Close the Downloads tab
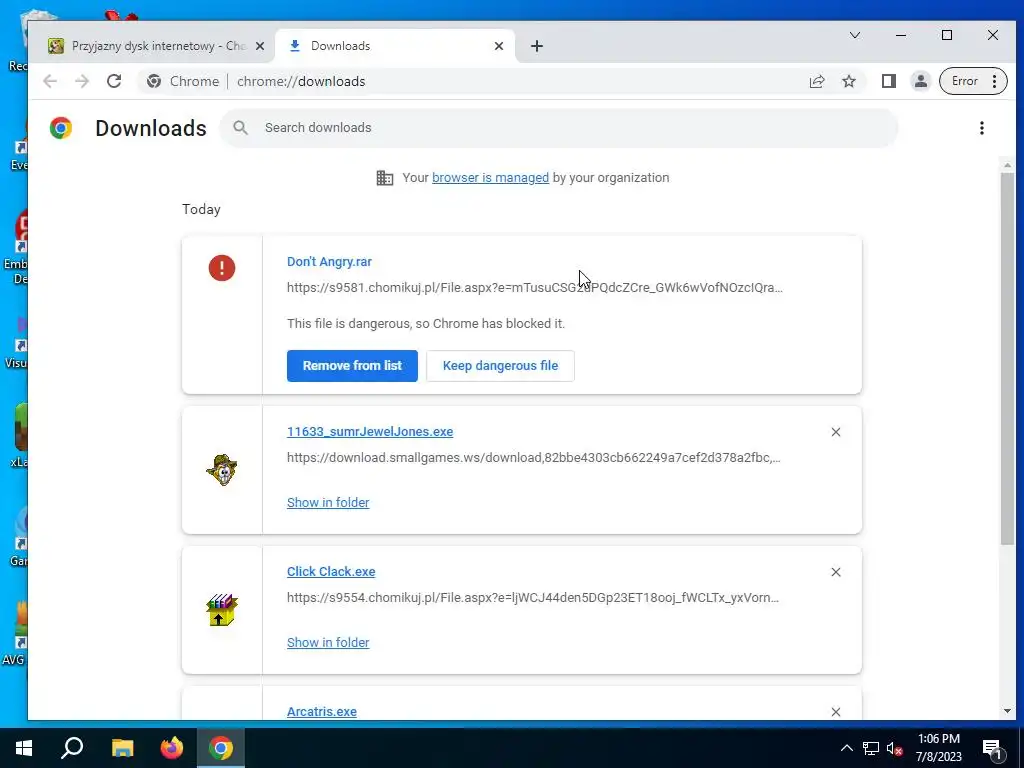The image size is (1024, 768). (x=498, y=46)
